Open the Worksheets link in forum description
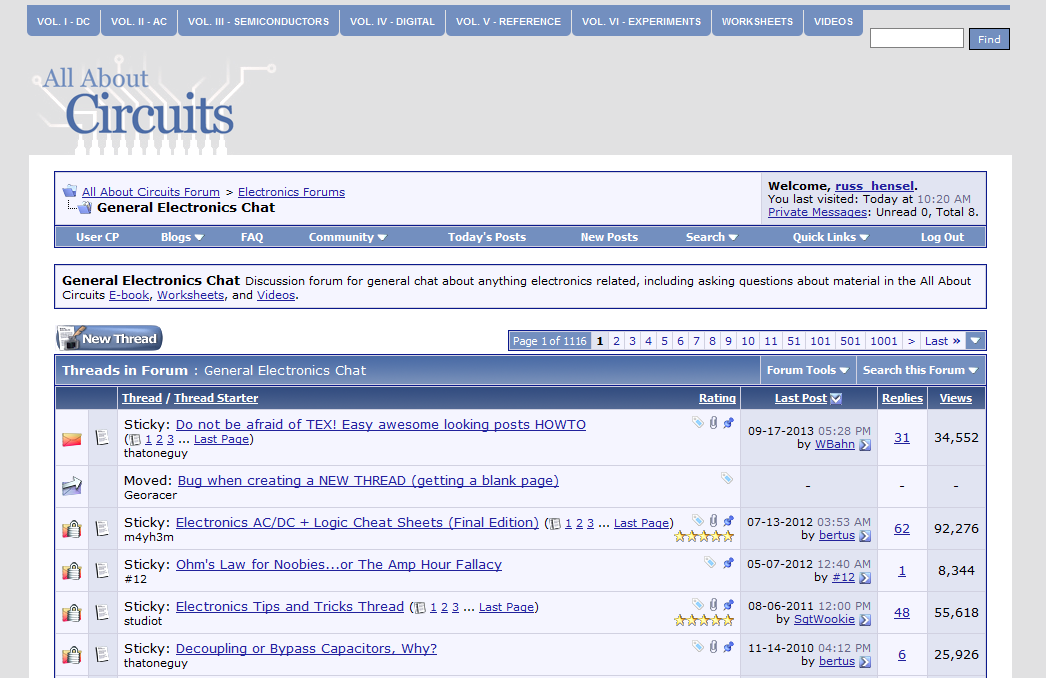Screen dimensions: 1046x678 pos(190,295)
